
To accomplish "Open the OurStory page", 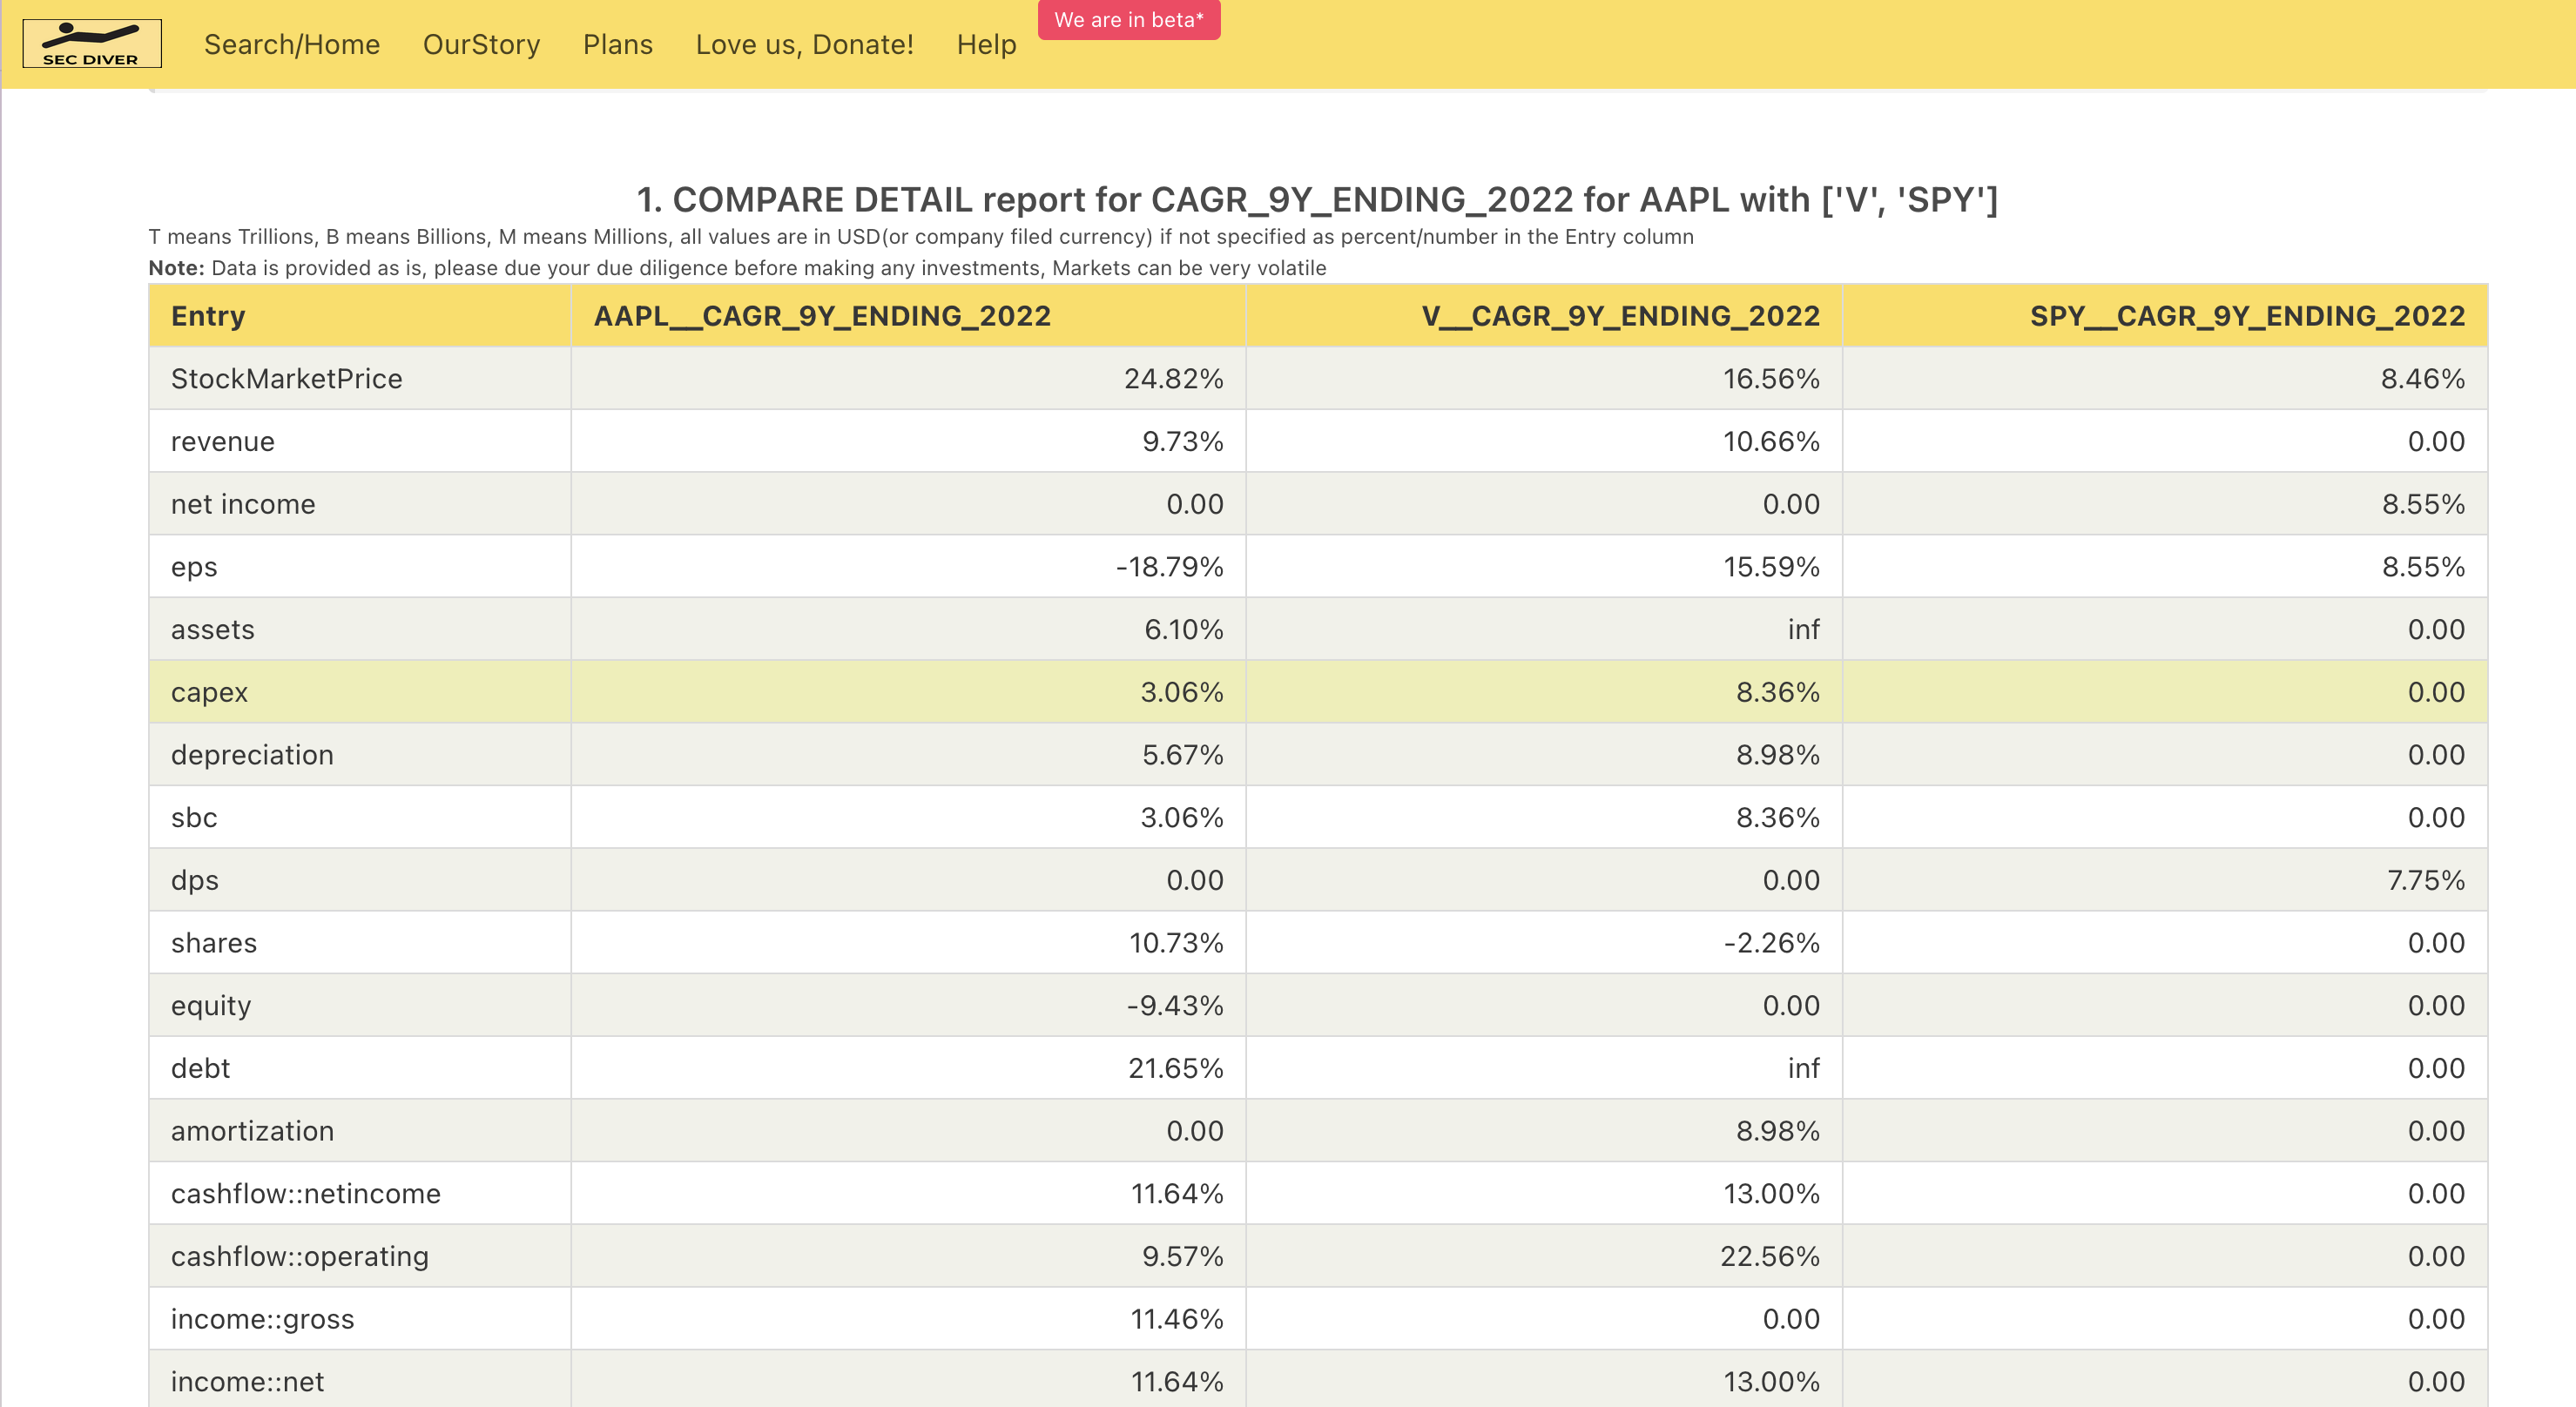I will tap(481, 44).
